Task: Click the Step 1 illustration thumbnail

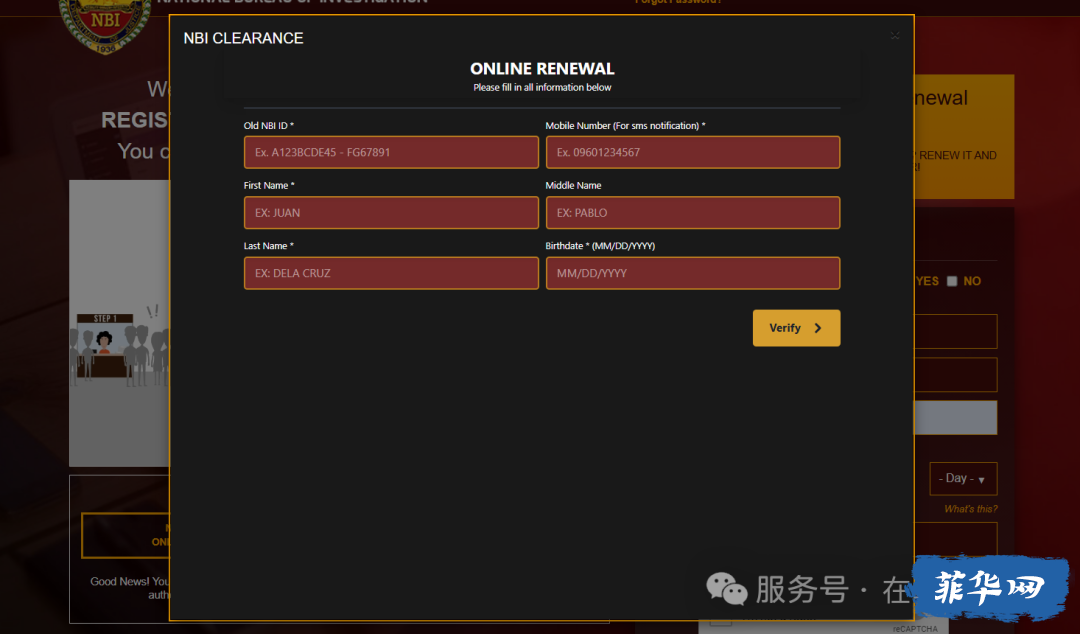Action: click(x=119, y=323)
